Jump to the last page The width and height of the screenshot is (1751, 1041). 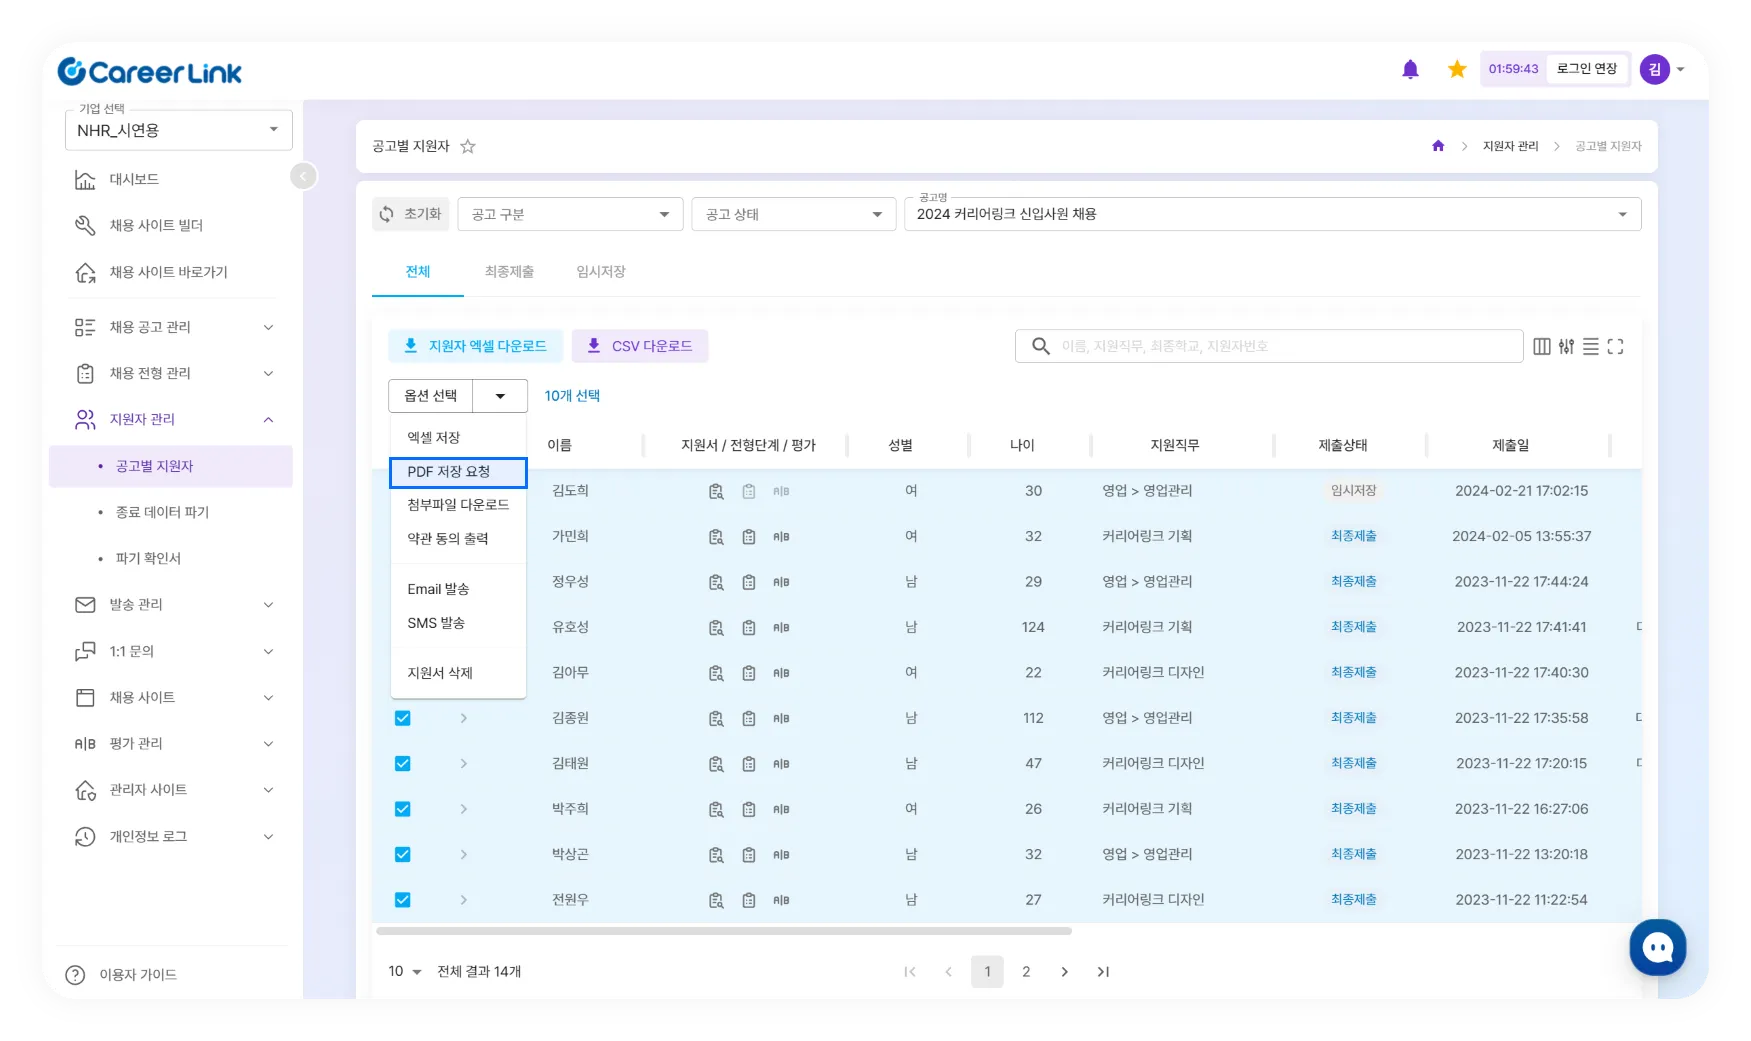[x=1103, y=972]
